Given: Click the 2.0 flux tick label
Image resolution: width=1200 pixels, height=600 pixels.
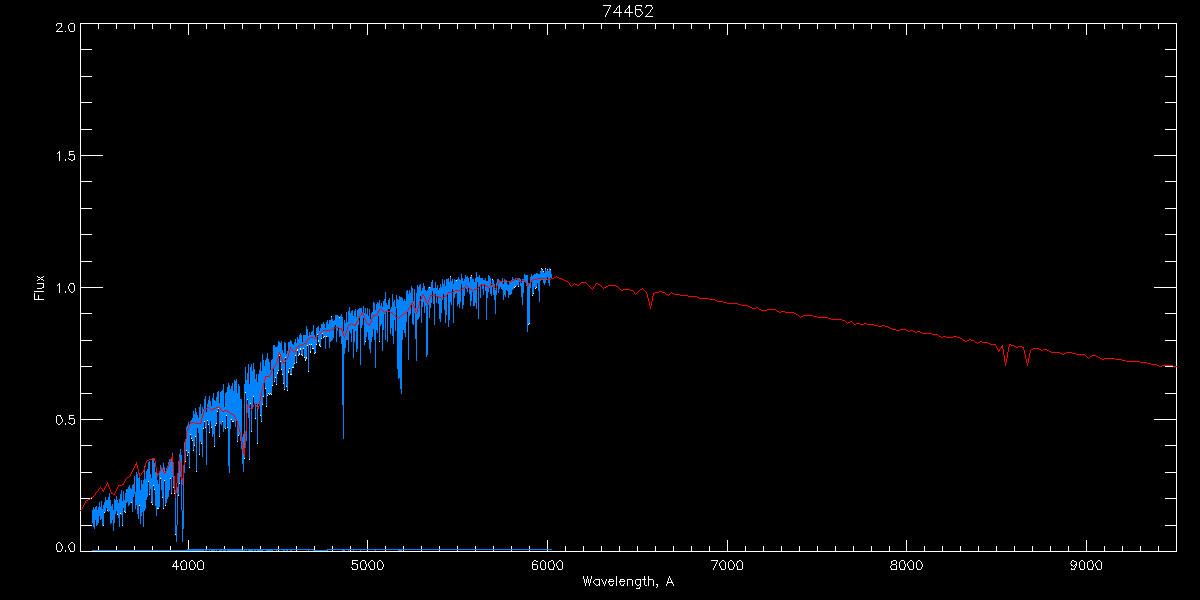Looking at the screenshot, I should [65, 28].
